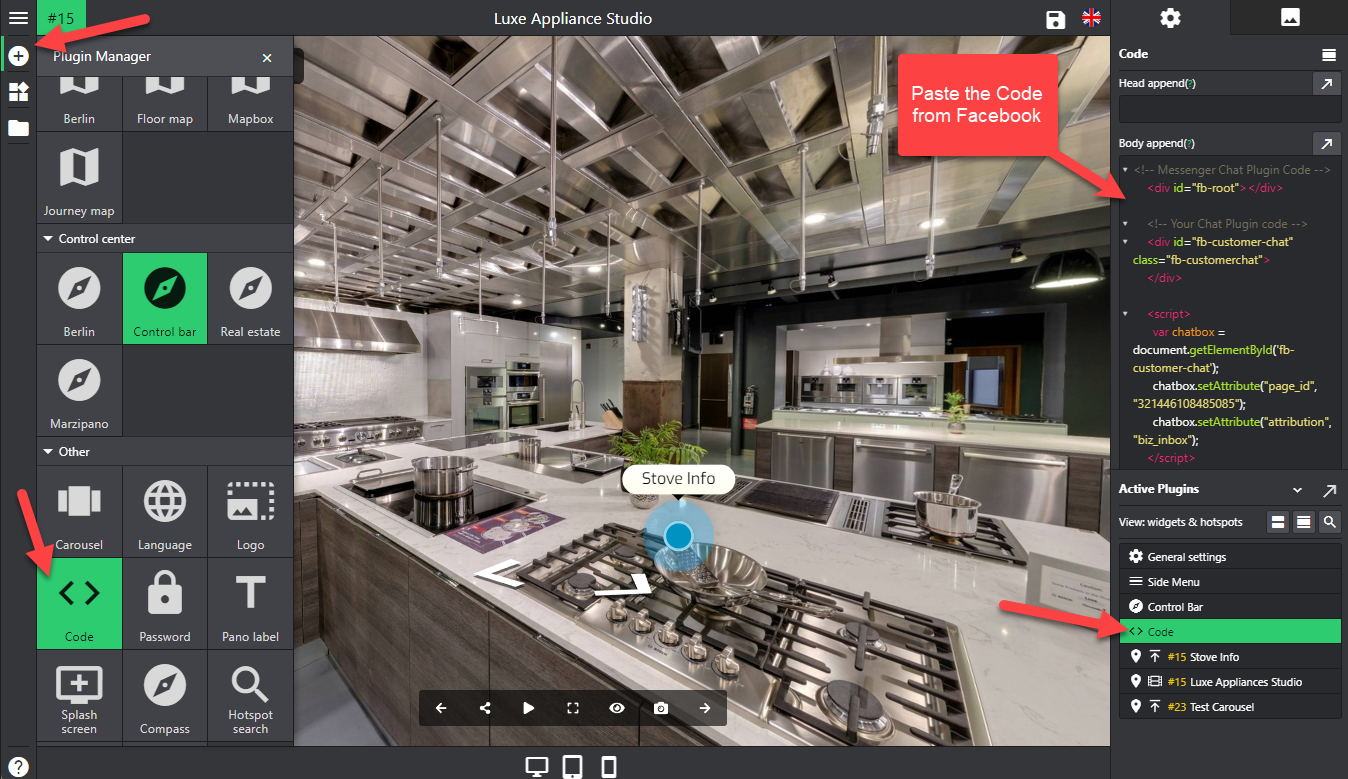Save the project with the floppy icon
The image size is (1348, 779).
(1055, 19)
